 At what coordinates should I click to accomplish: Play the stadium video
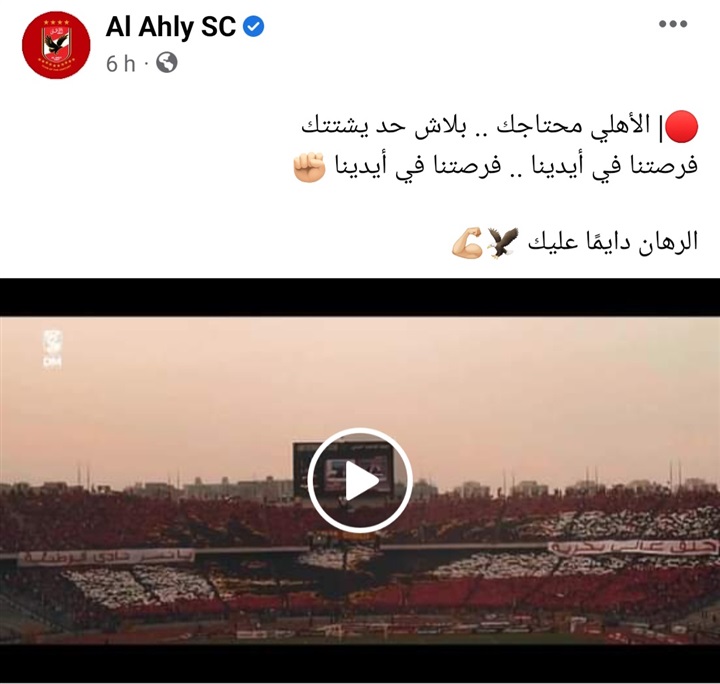[x=360, y=480]
